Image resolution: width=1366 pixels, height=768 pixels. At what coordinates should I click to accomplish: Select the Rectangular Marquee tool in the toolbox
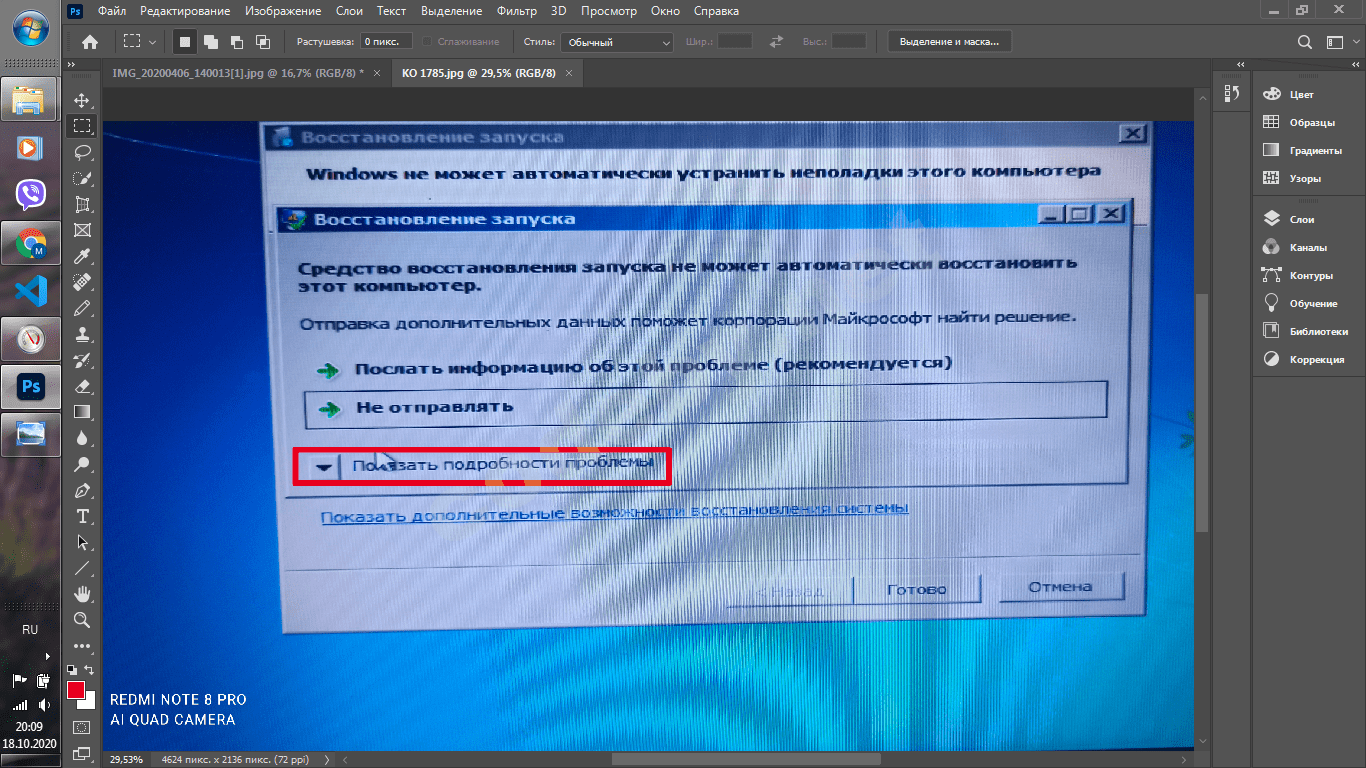click(x=82, y=126)
